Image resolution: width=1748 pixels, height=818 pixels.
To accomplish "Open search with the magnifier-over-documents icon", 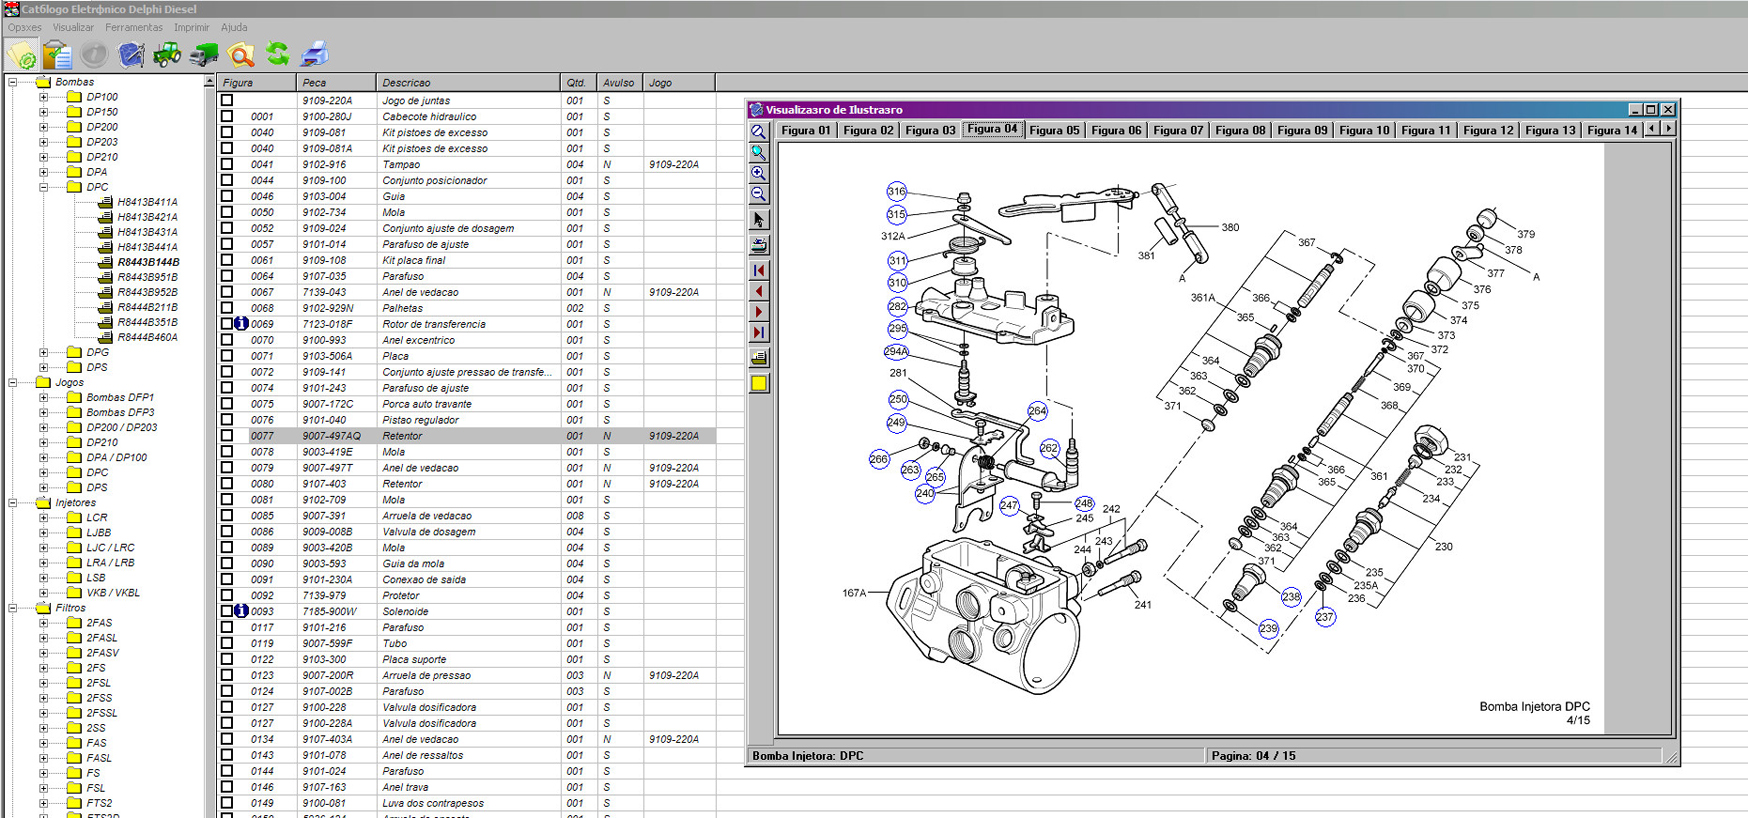I will [241, 54].
